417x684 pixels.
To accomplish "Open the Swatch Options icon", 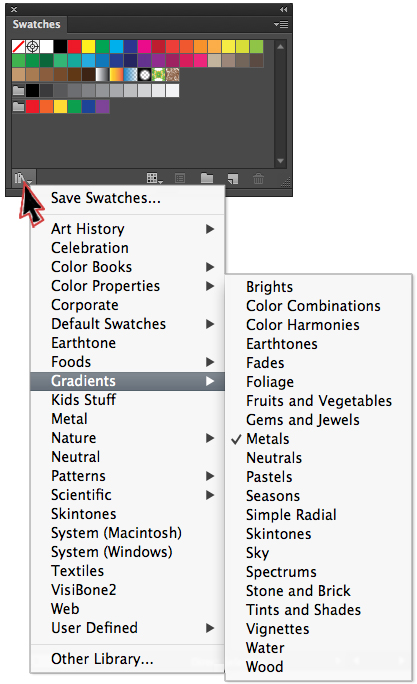I will 180,178.
